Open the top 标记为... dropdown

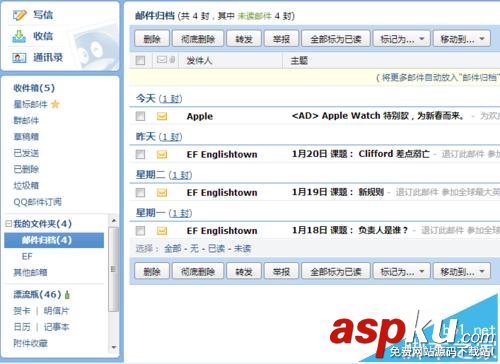(402, 39)
